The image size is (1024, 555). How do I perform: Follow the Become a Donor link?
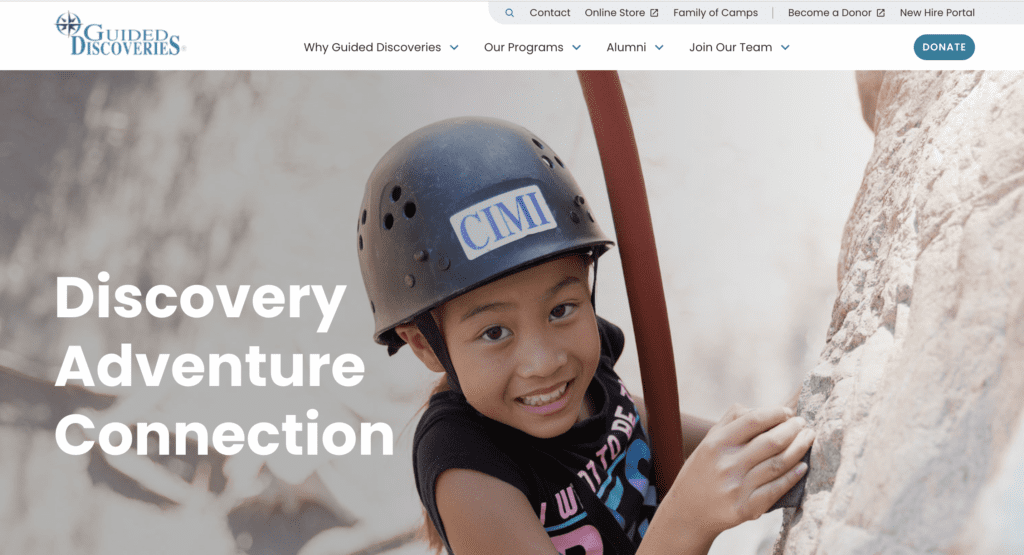tap(829, 12)
